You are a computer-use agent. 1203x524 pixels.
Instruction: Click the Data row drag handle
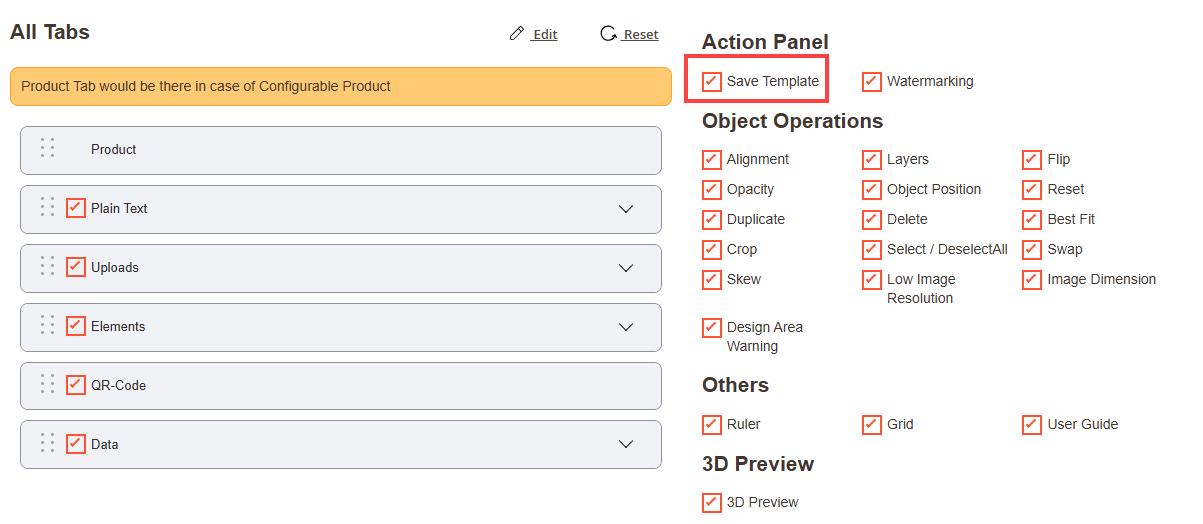(x=47, y=443)
